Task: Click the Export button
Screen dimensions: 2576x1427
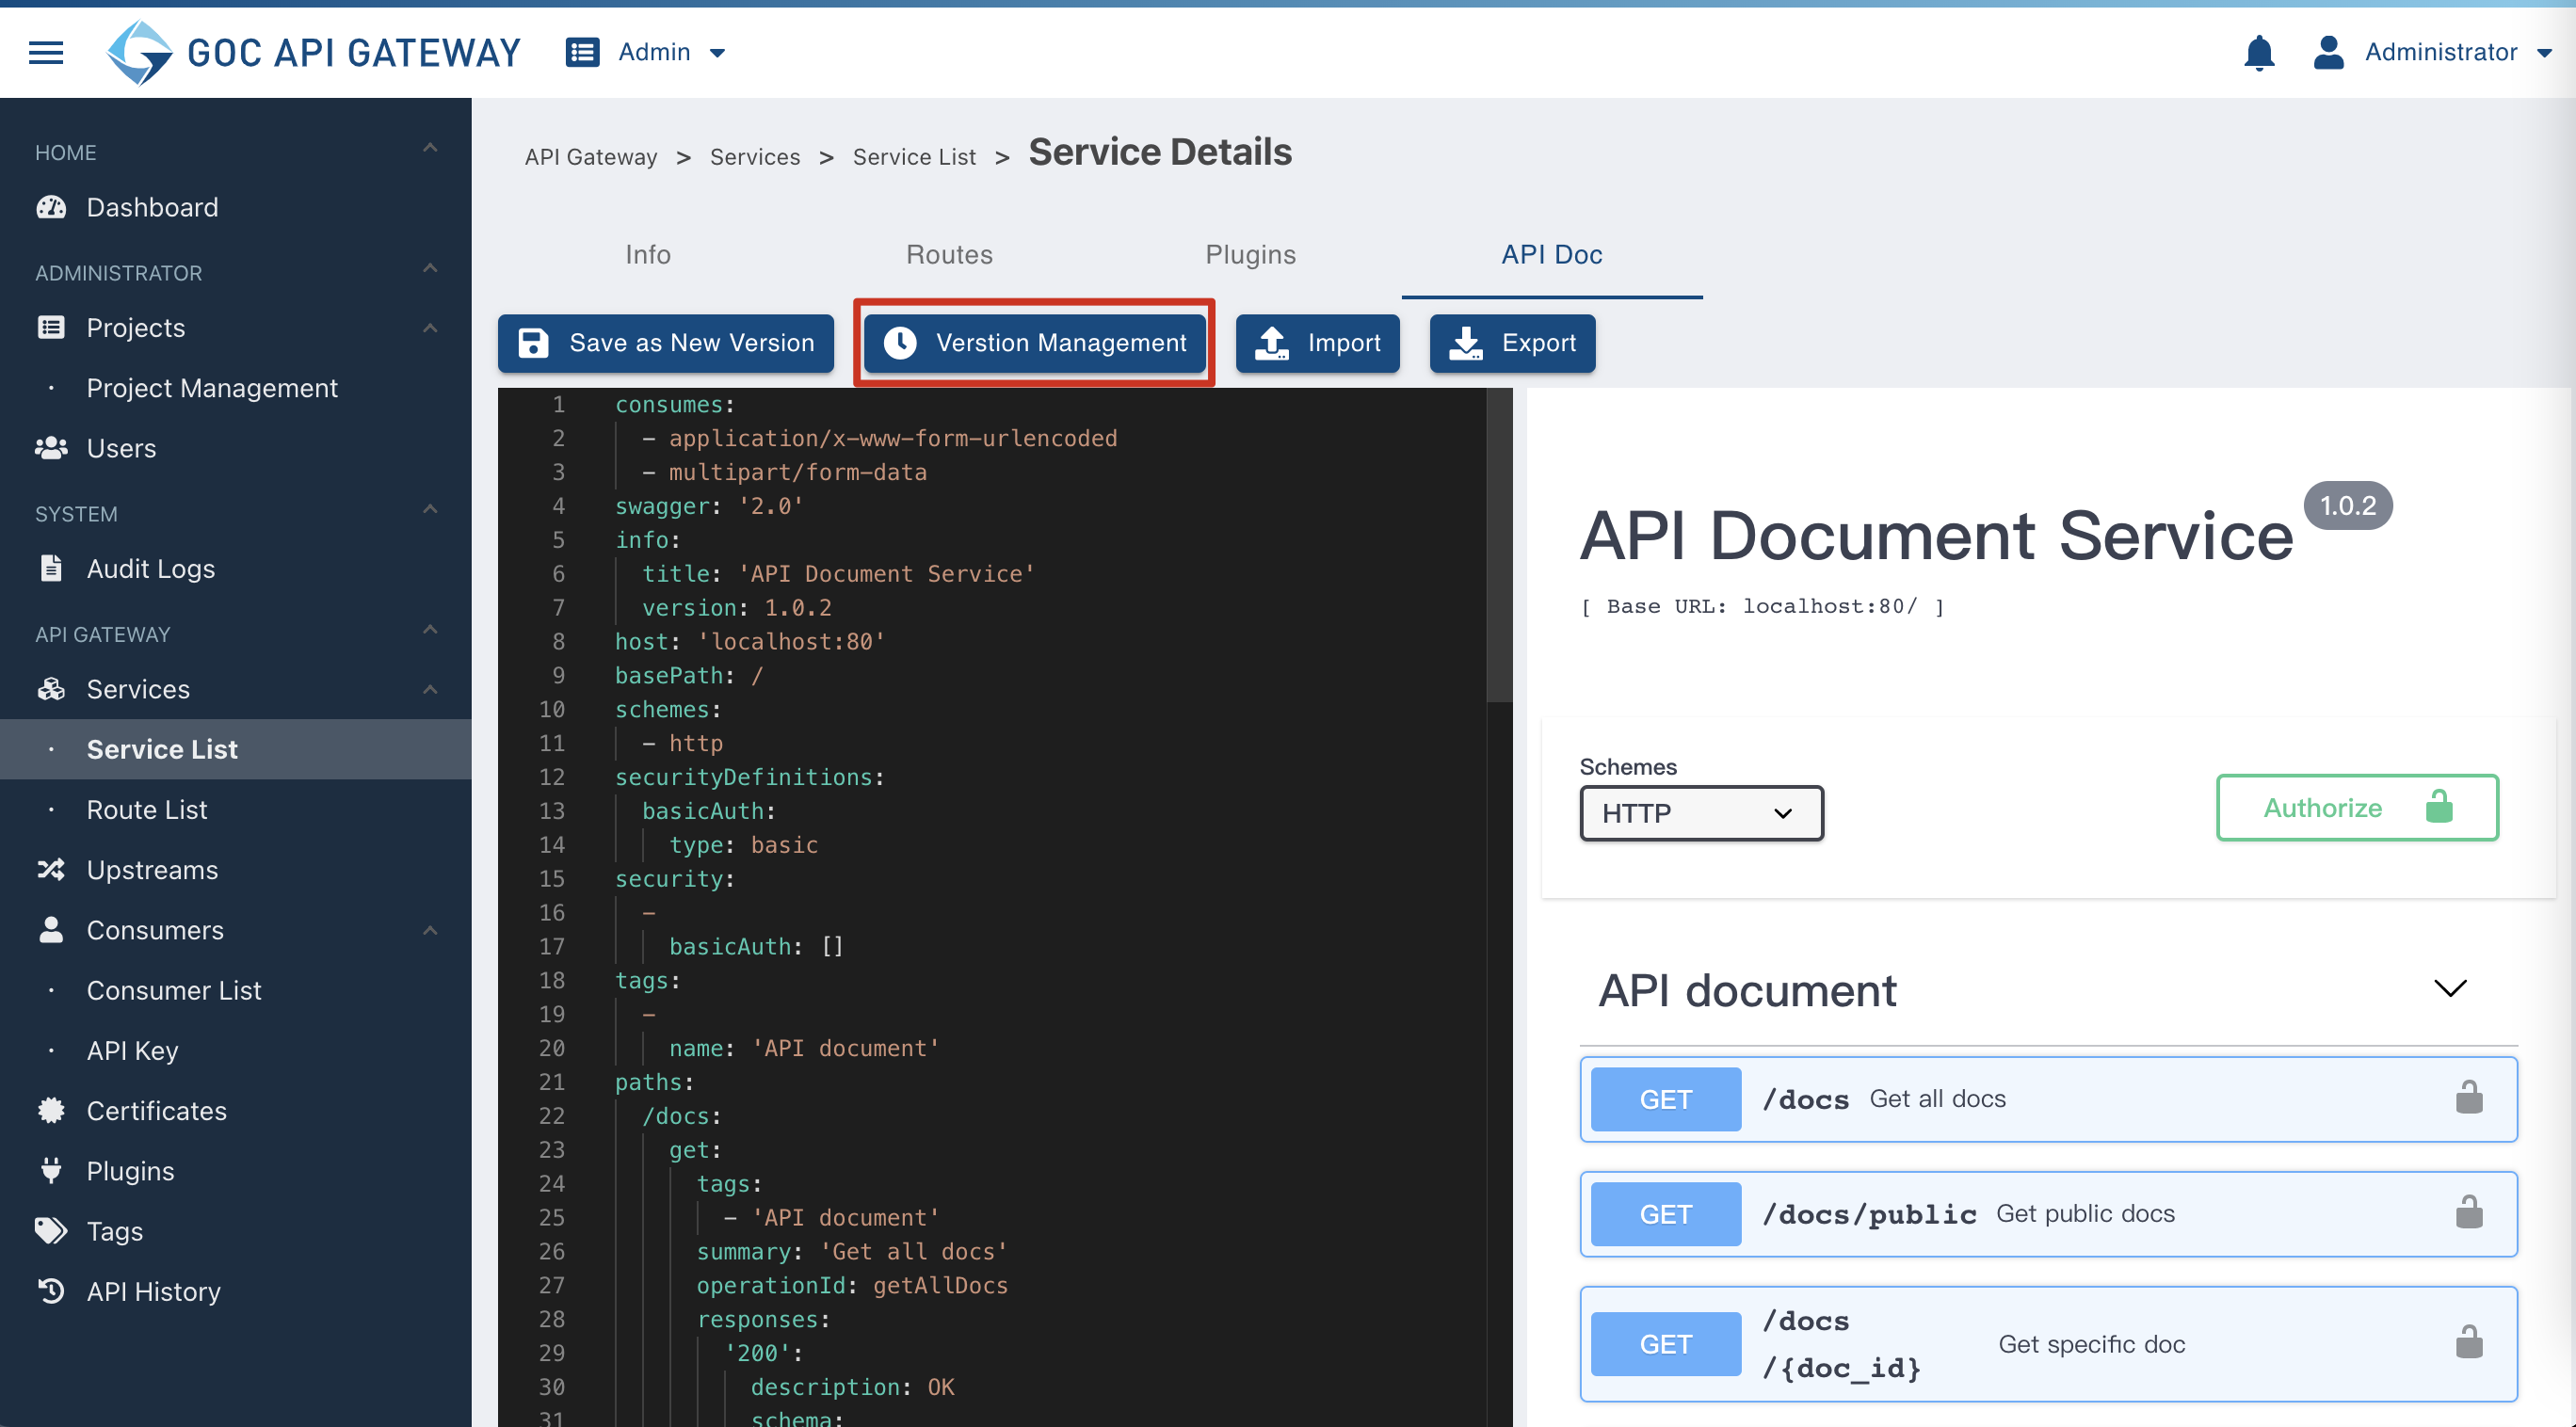Action: [1512, 343]
